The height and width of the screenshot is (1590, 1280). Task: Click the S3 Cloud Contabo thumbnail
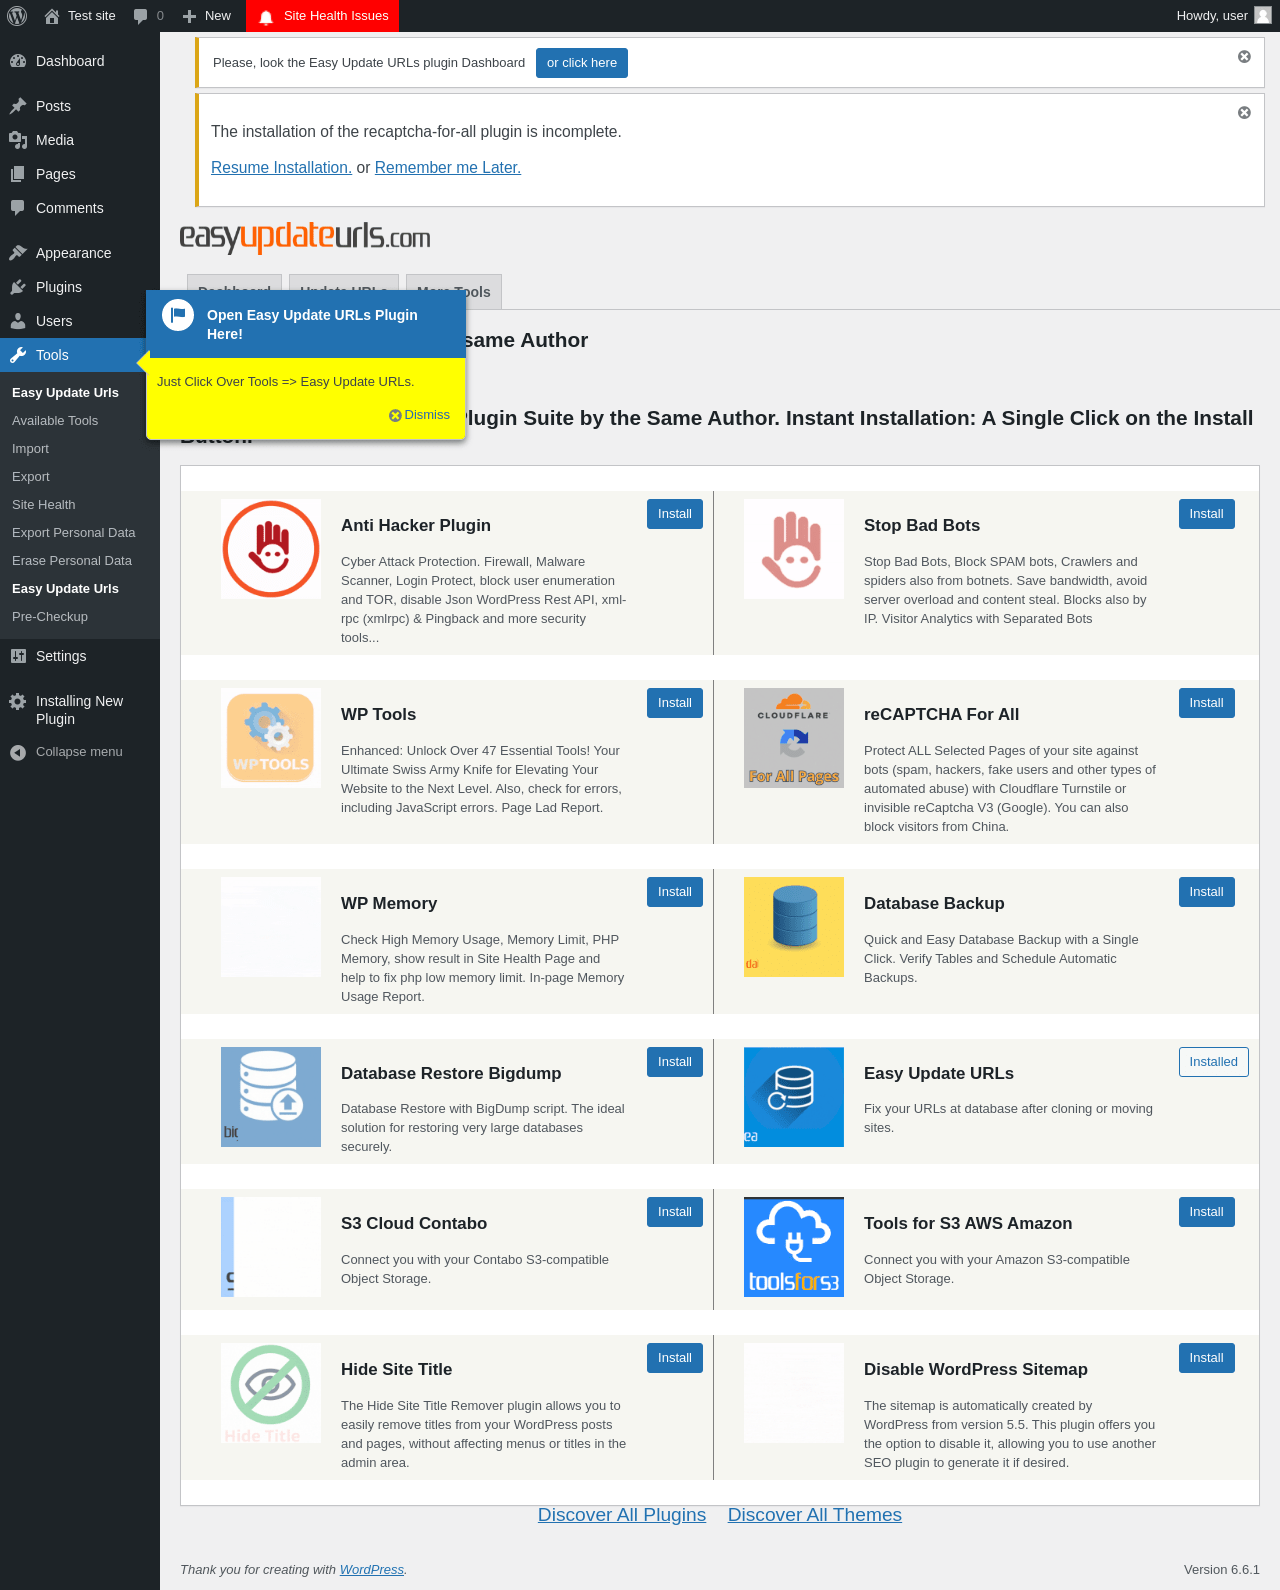coord(271,1247)
